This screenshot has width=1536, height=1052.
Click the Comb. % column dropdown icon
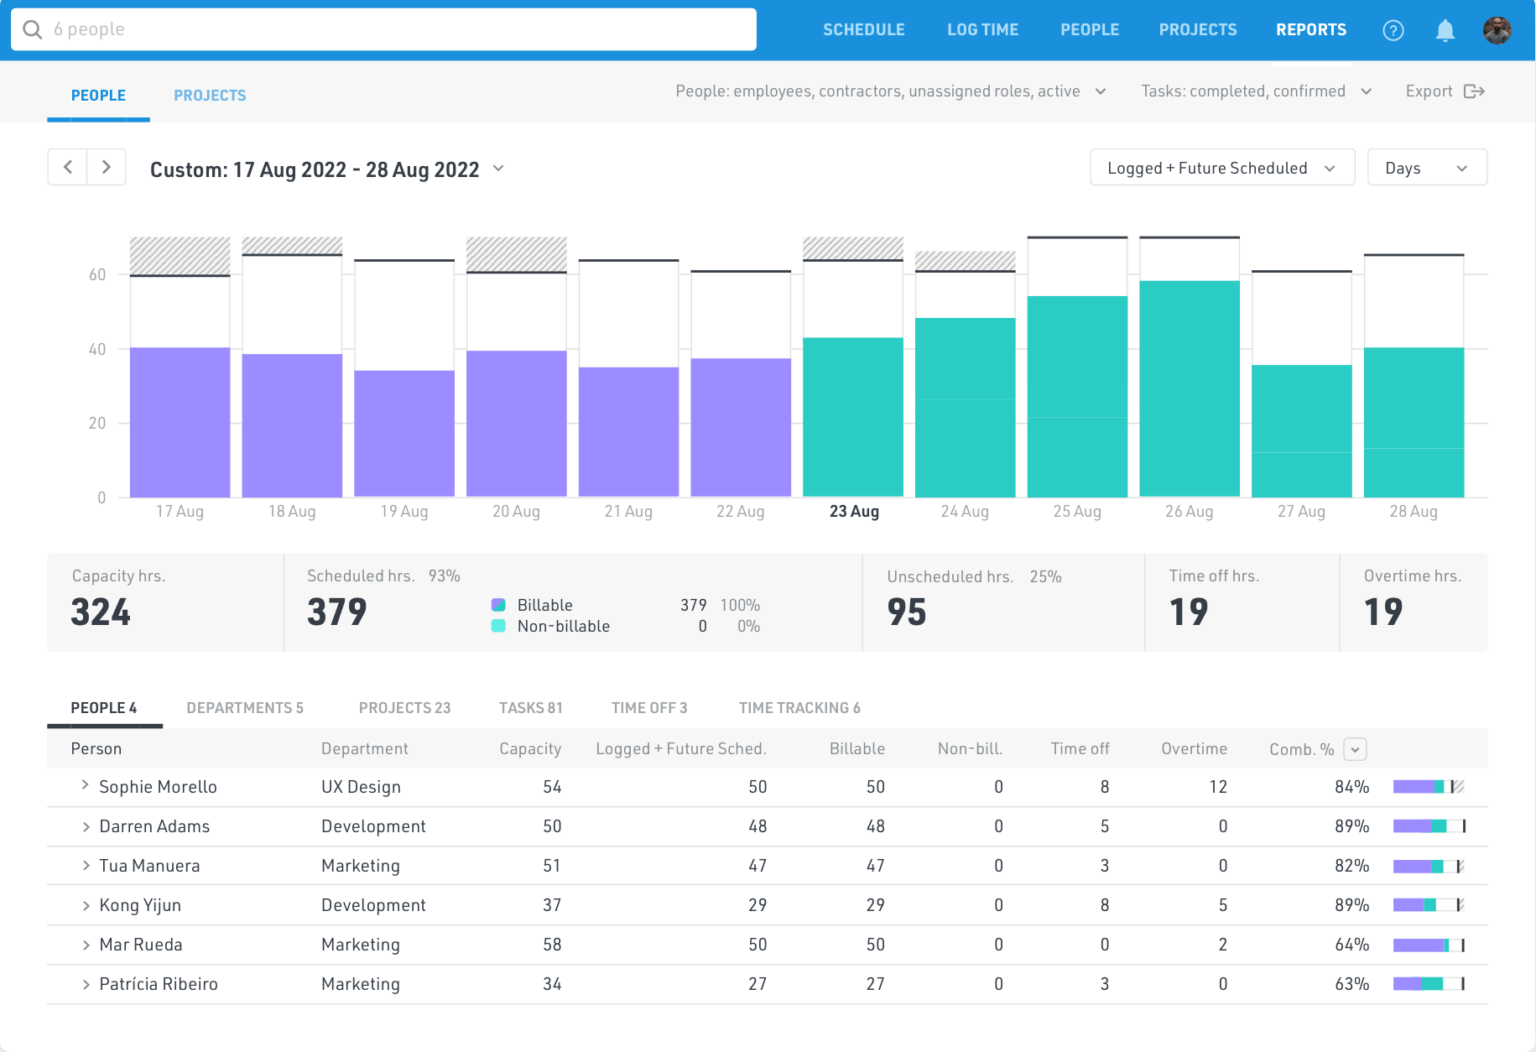(1354, 749)
